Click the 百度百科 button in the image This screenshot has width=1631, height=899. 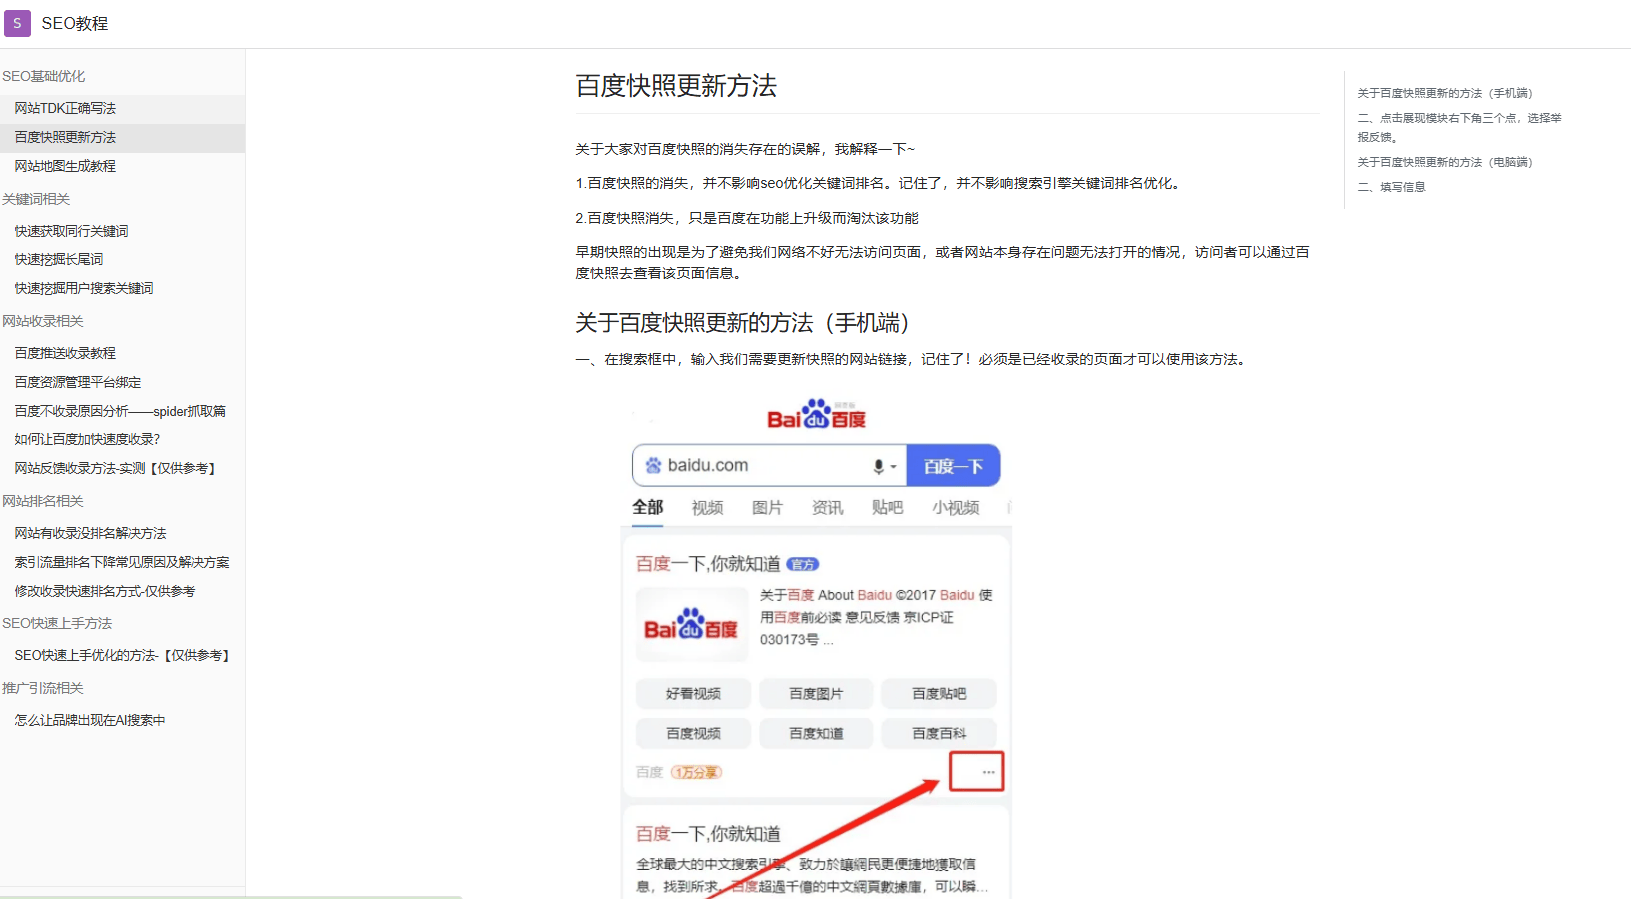tap(939, 733)
